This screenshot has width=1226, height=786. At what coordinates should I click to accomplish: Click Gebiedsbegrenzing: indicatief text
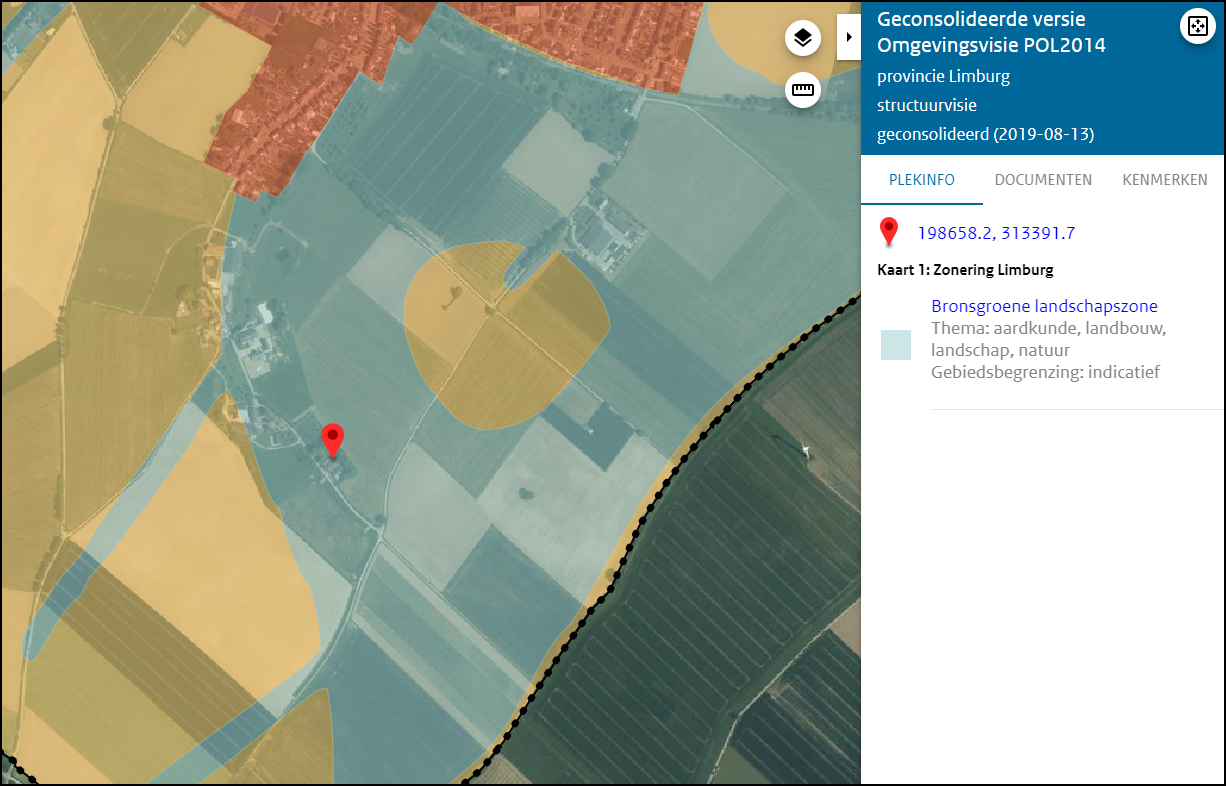click(1045, 373)
